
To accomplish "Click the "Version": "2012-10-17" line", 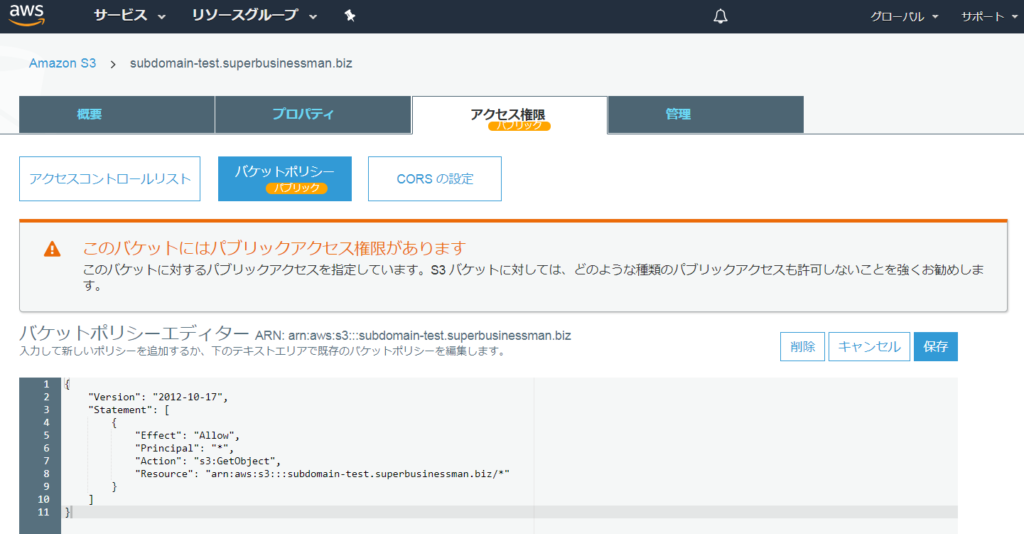I will [x=158, y=397].
